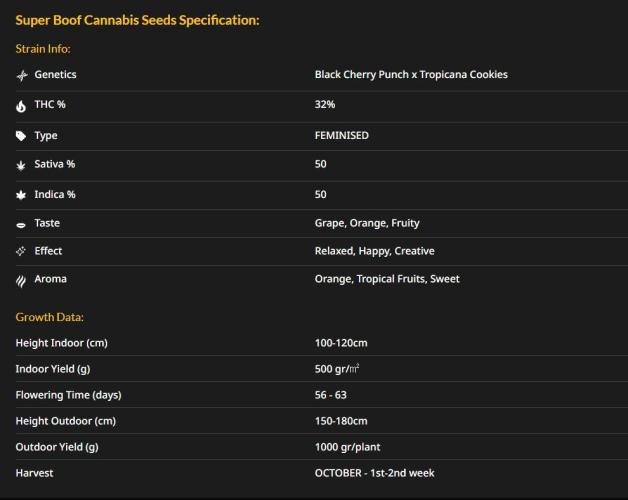Click the Super Boof Cannabis Seeds Specification heading
Screen dimensions: 628x500
click(137, 20)
